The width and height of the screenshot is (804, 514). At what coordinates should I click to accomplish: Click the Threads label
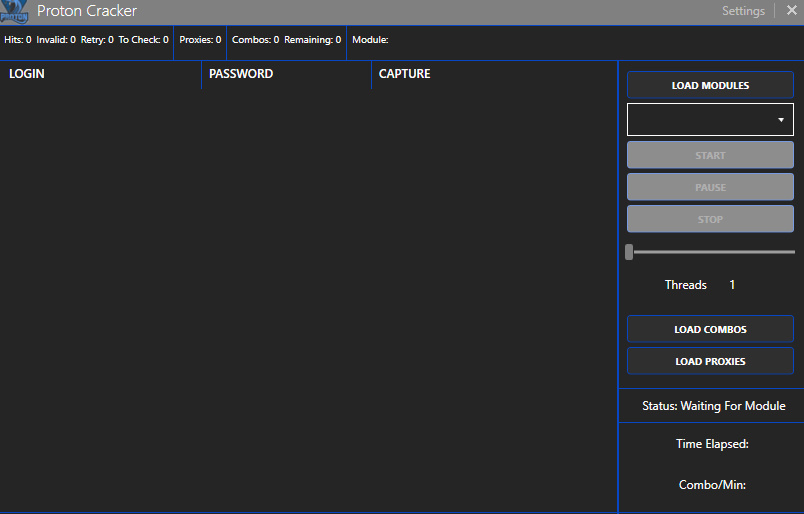686,285
